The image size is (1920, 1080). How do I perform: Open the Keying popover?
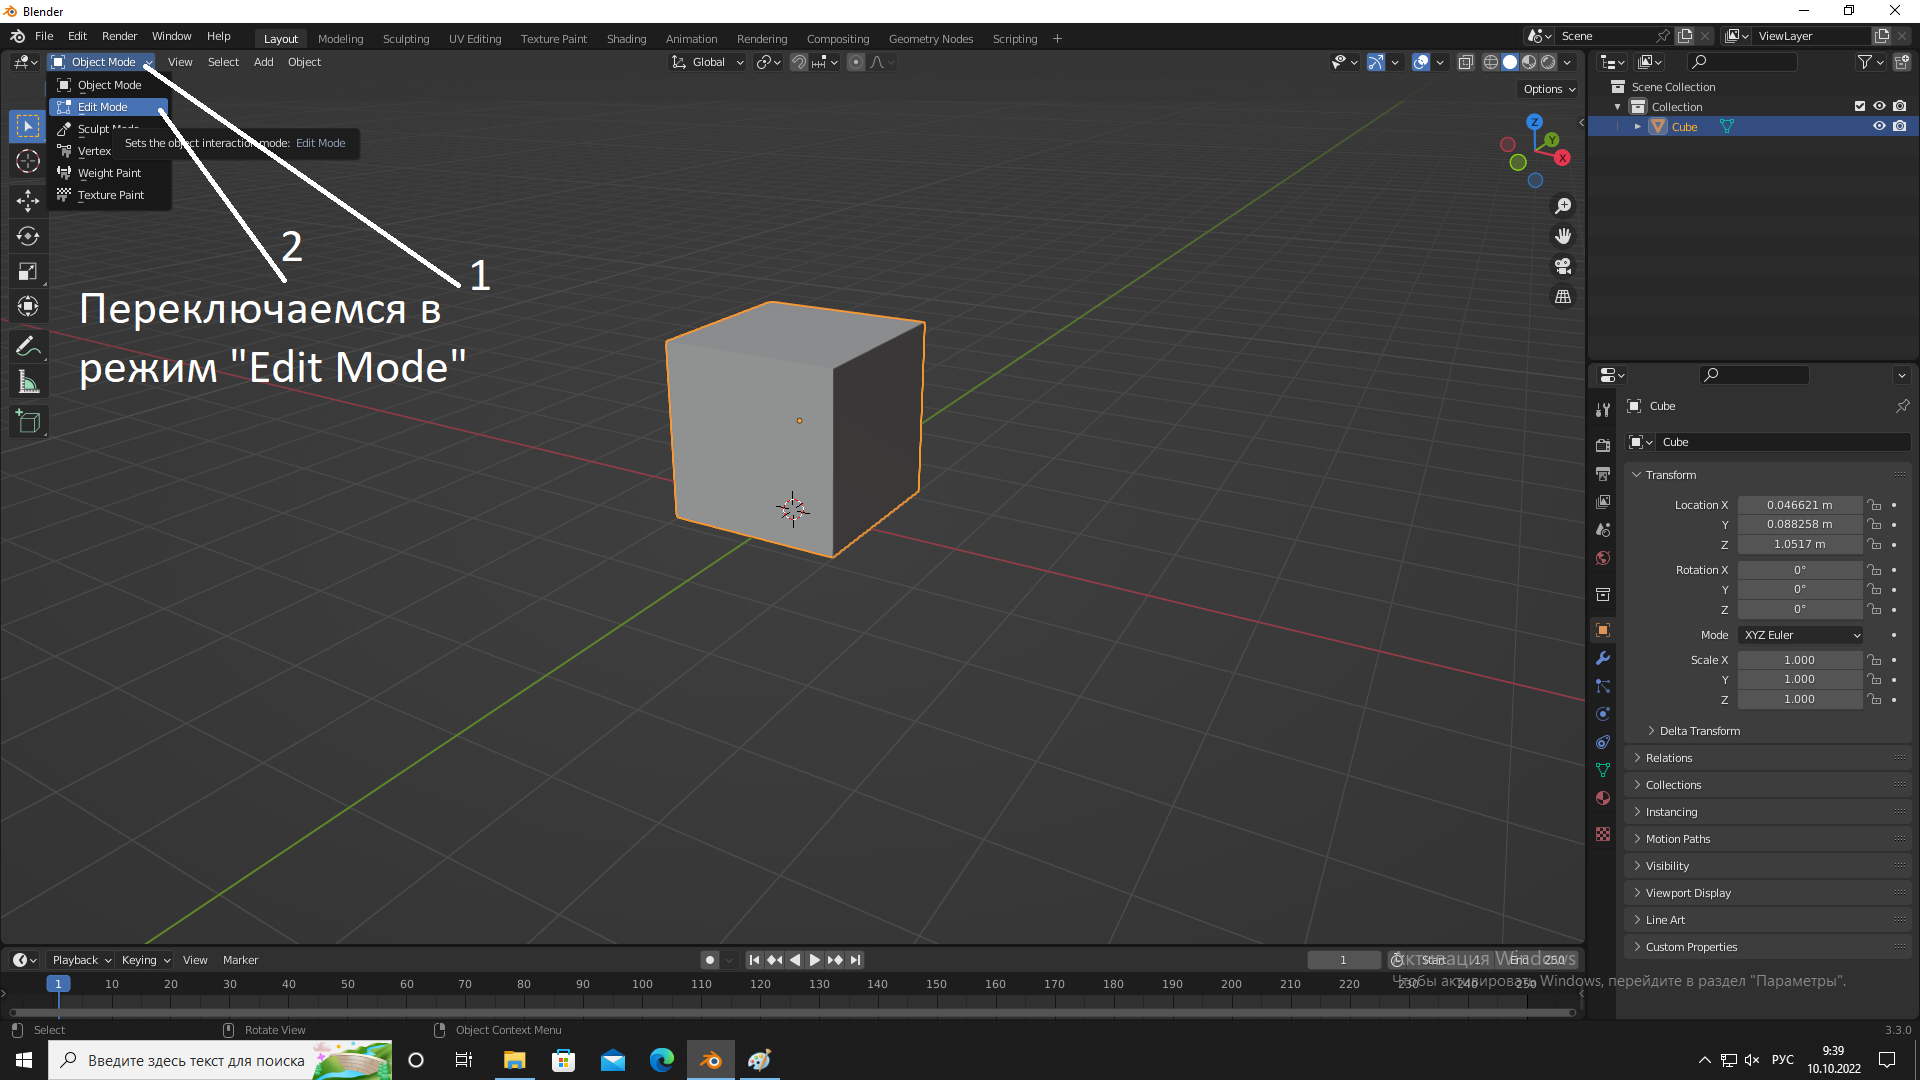[x=145, y=960]
